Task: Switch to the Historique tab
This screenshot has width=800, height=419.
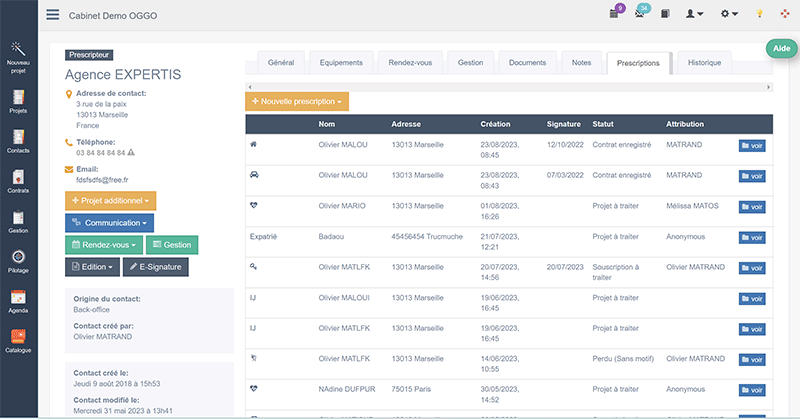Action: pos(704,63)
